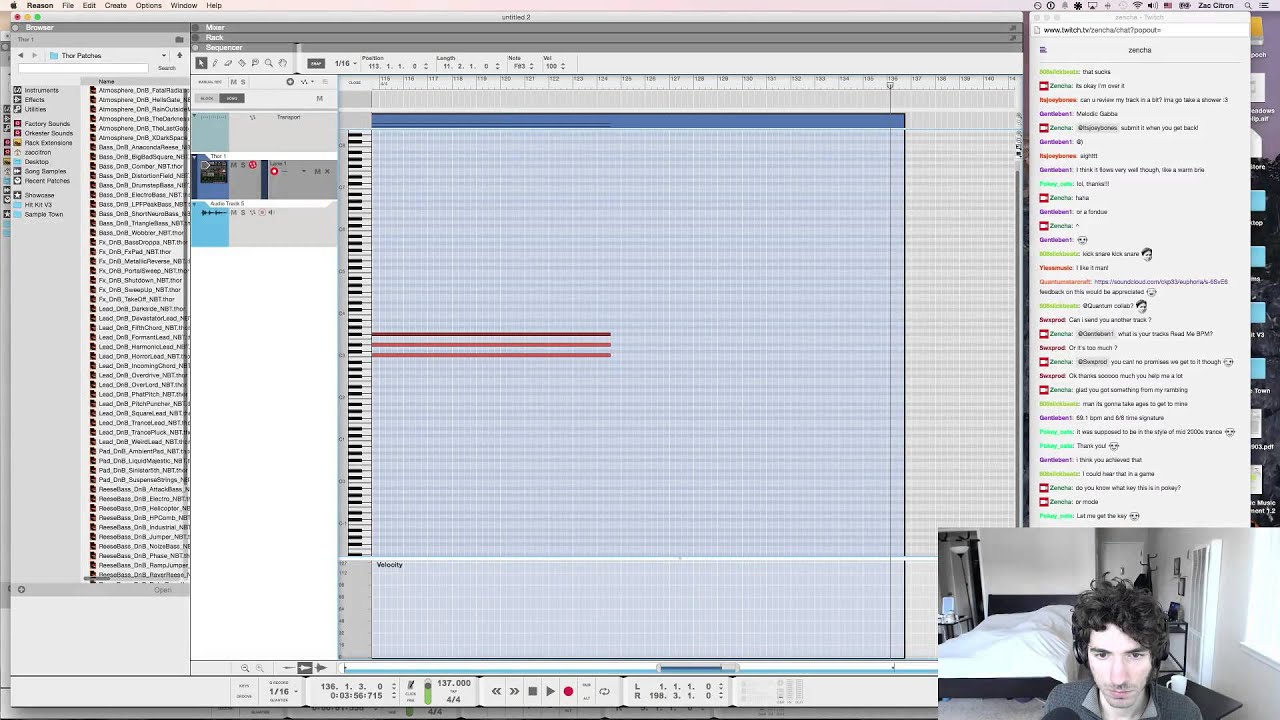Click the add track plus icon
Viewport: 1280px width, 720px height.
pyautogui.click(x=290, y=81)
